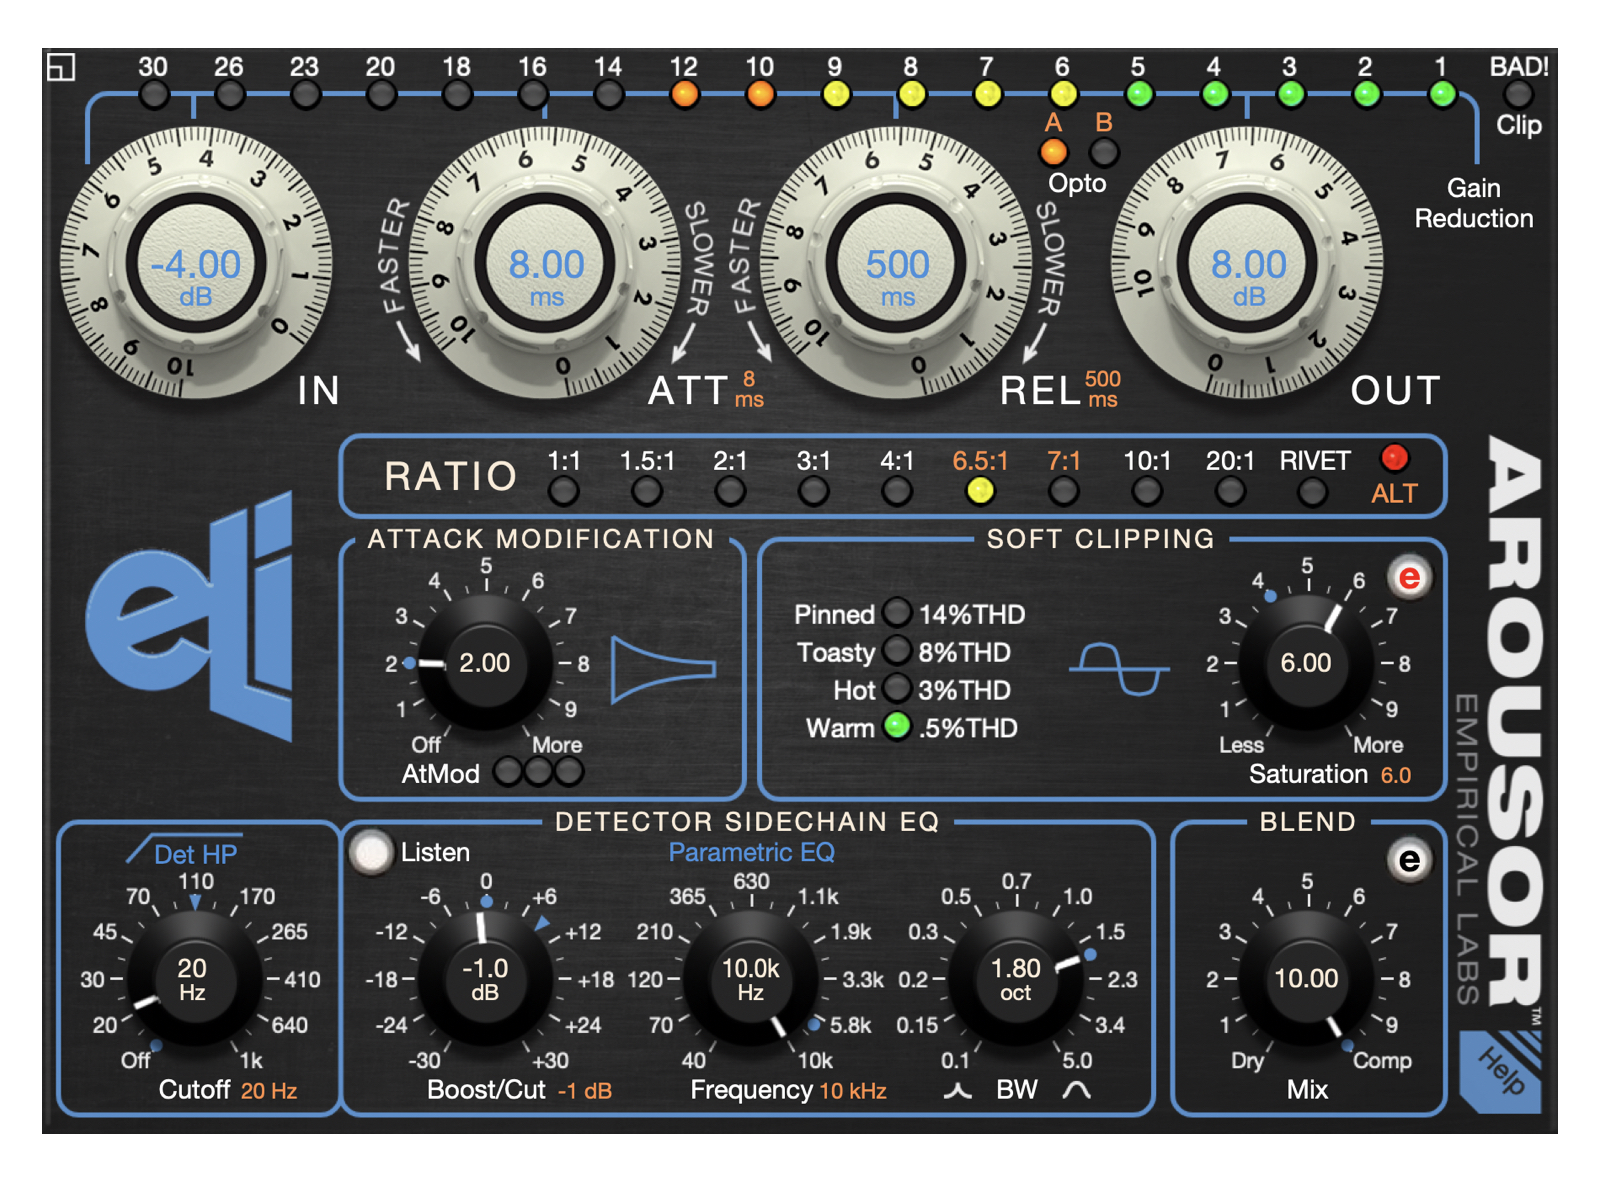Click the AROUSOR product name
This screenshot has height=1179, width=1600.
pyautogui.click(x=1515, y=720)
